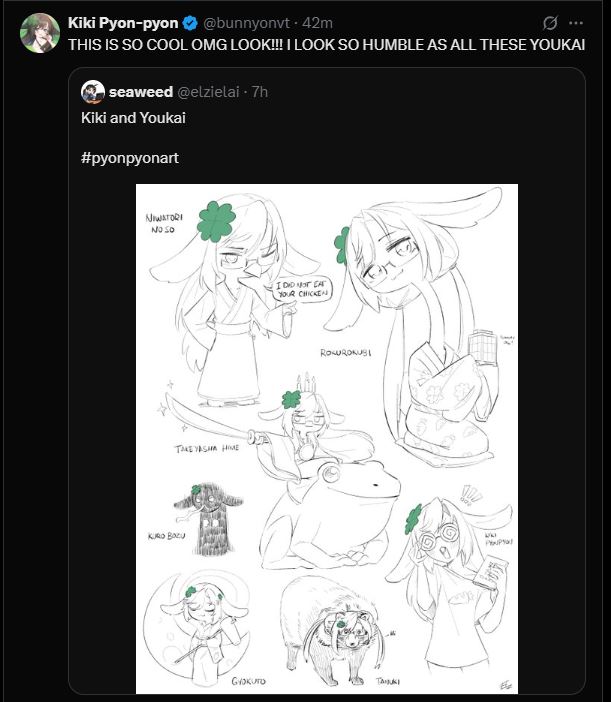Click the blue verified badge
Viewport: 611px width, 702px height.
click(191, 23)
